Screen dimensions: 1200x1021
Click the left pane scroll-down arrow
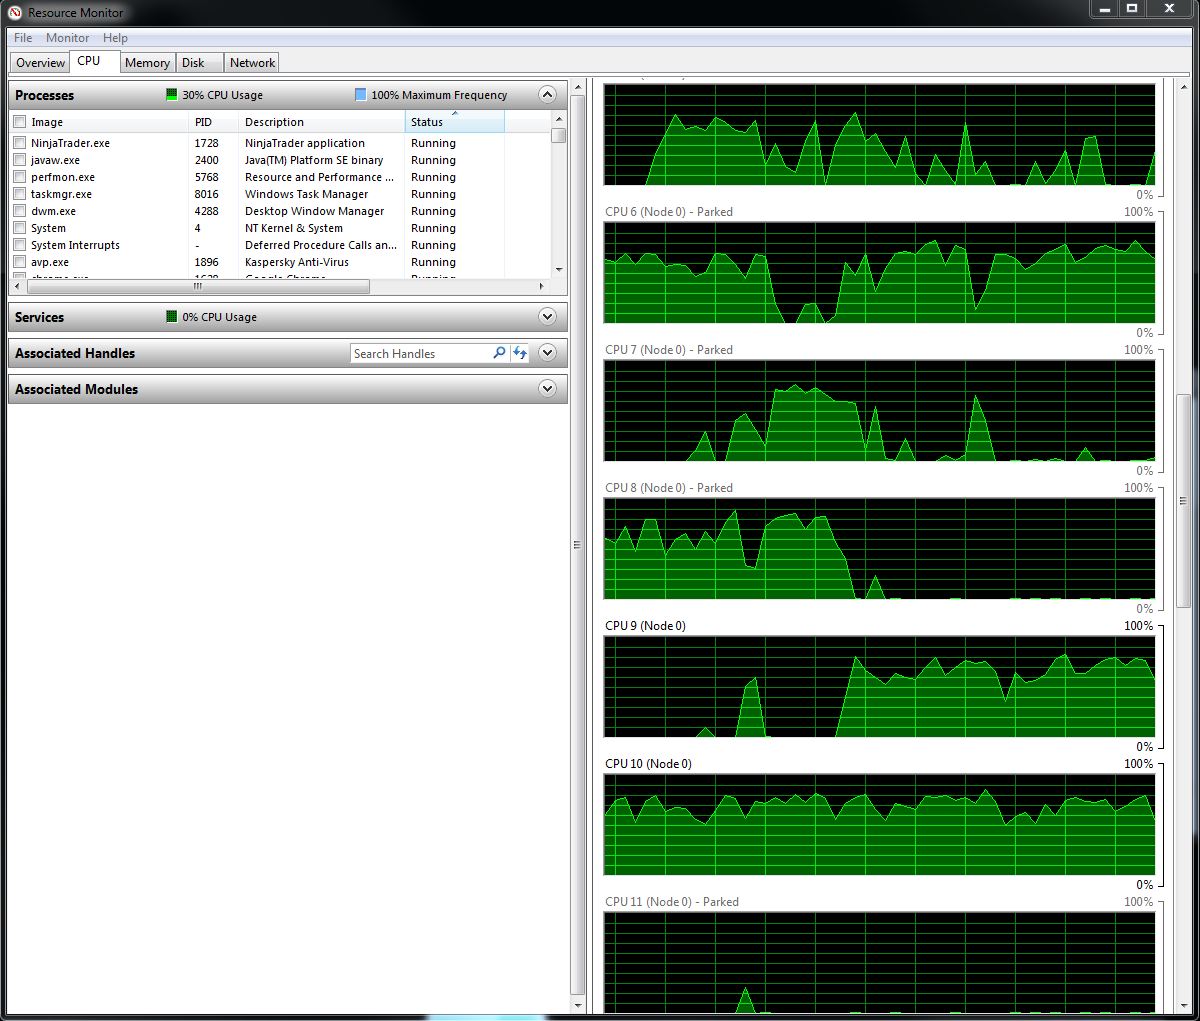pyautogui.click(x=577, y=1004)
